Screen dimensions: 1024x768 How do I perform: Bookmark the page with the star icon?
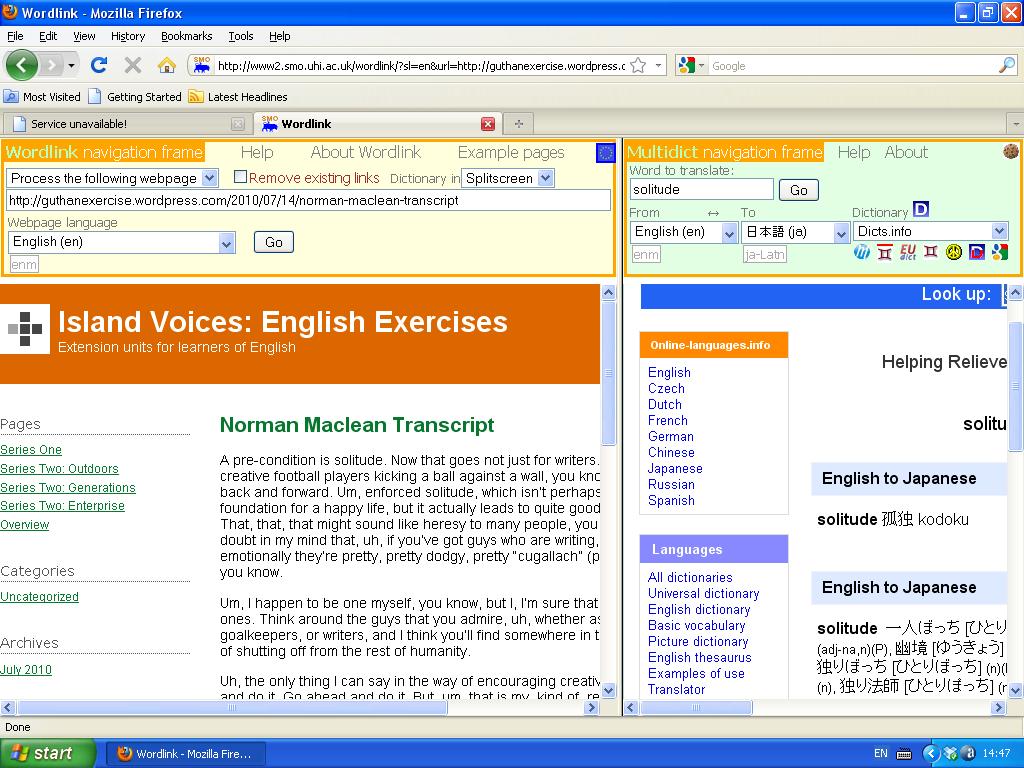tap(637, 66)
